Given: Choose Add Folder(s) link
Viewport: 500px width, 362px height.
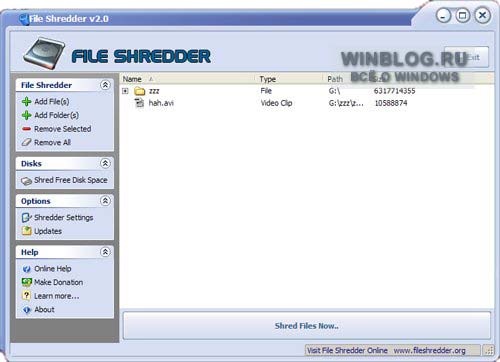Looking at the screenshot, I should (57, 115).
